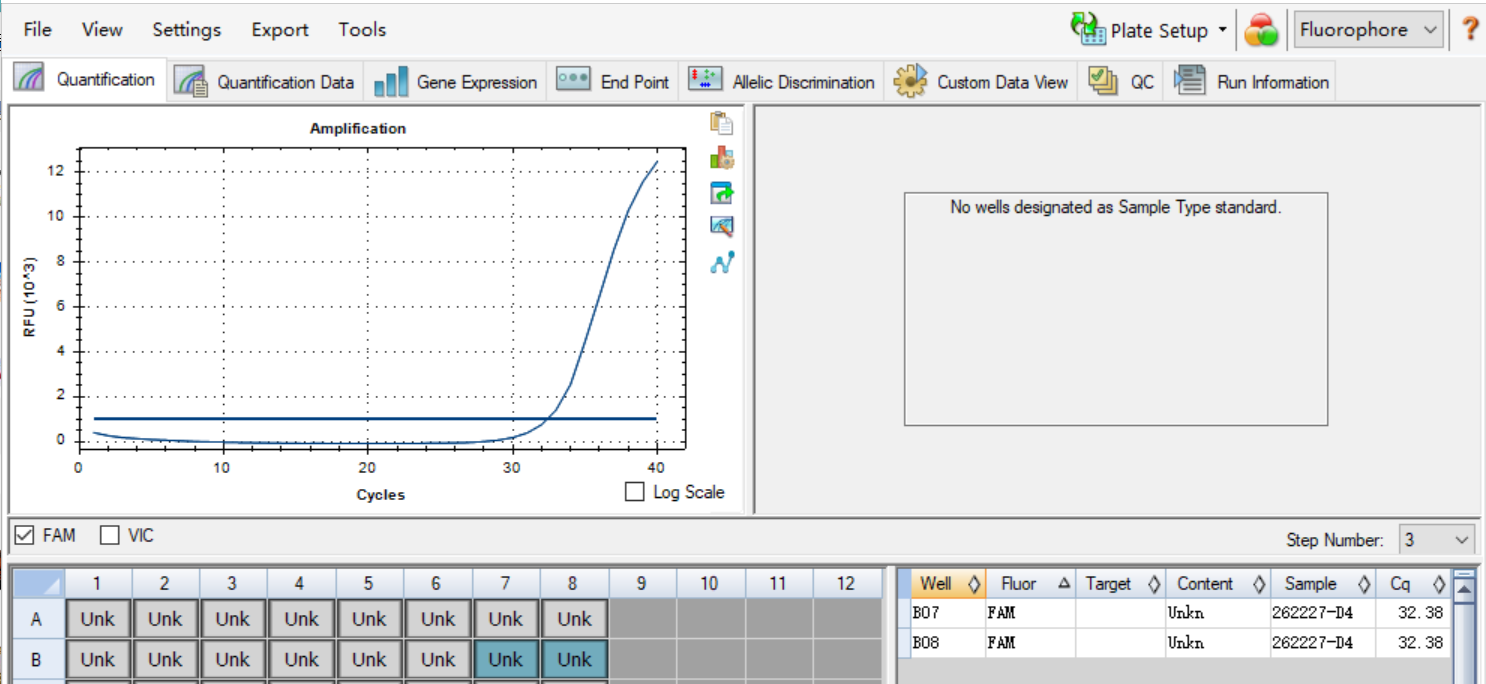The image size is (1486, 684).
Task: Switch to the Allelic Discrimination tab
Action: [782, 82]
